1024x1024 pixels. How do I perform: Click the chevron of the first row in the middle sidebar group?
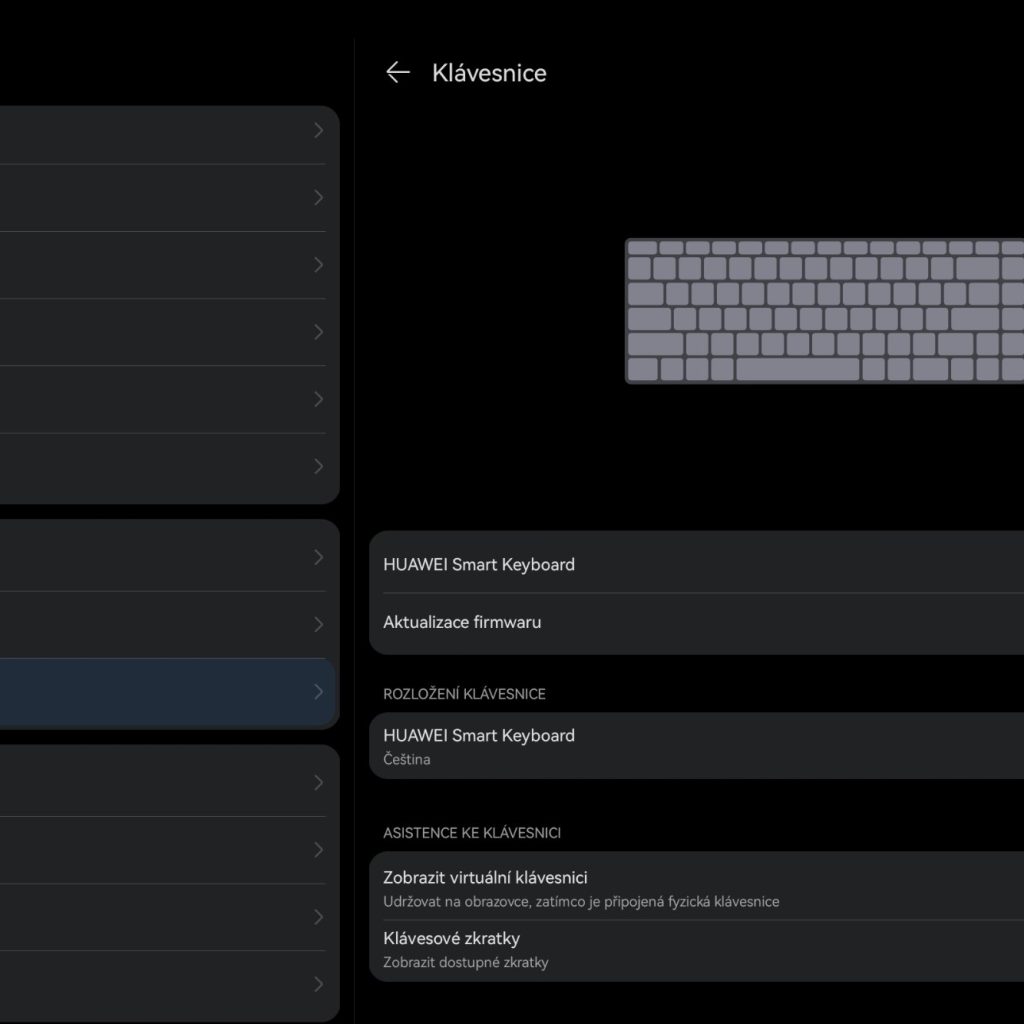point(318,557)
